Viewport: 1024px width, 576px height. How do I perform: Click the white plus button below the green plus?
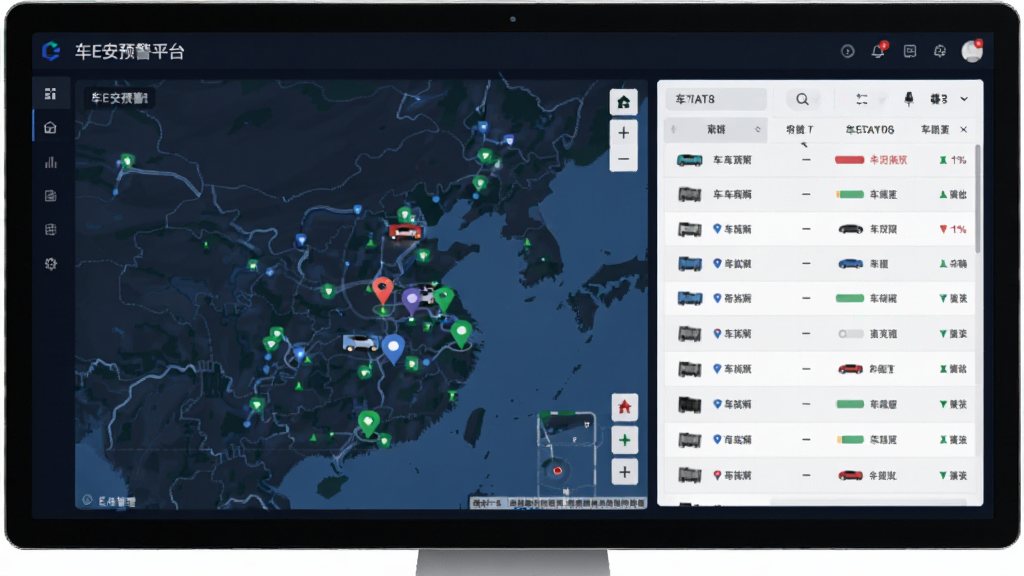coord(624,472)
